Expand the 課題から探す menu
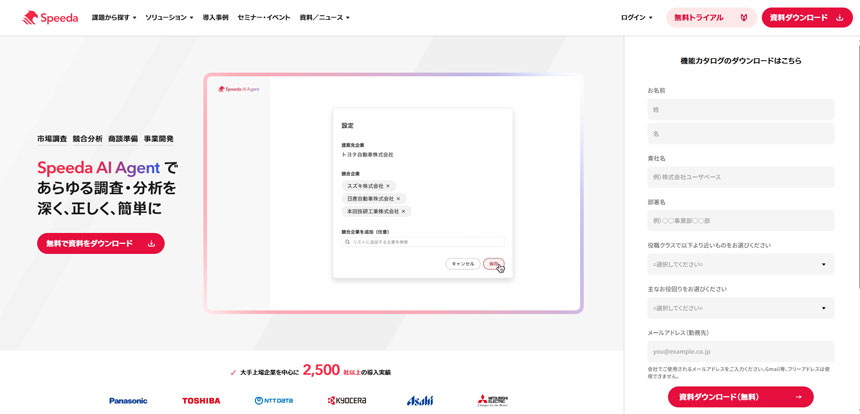 coord(114,18)
